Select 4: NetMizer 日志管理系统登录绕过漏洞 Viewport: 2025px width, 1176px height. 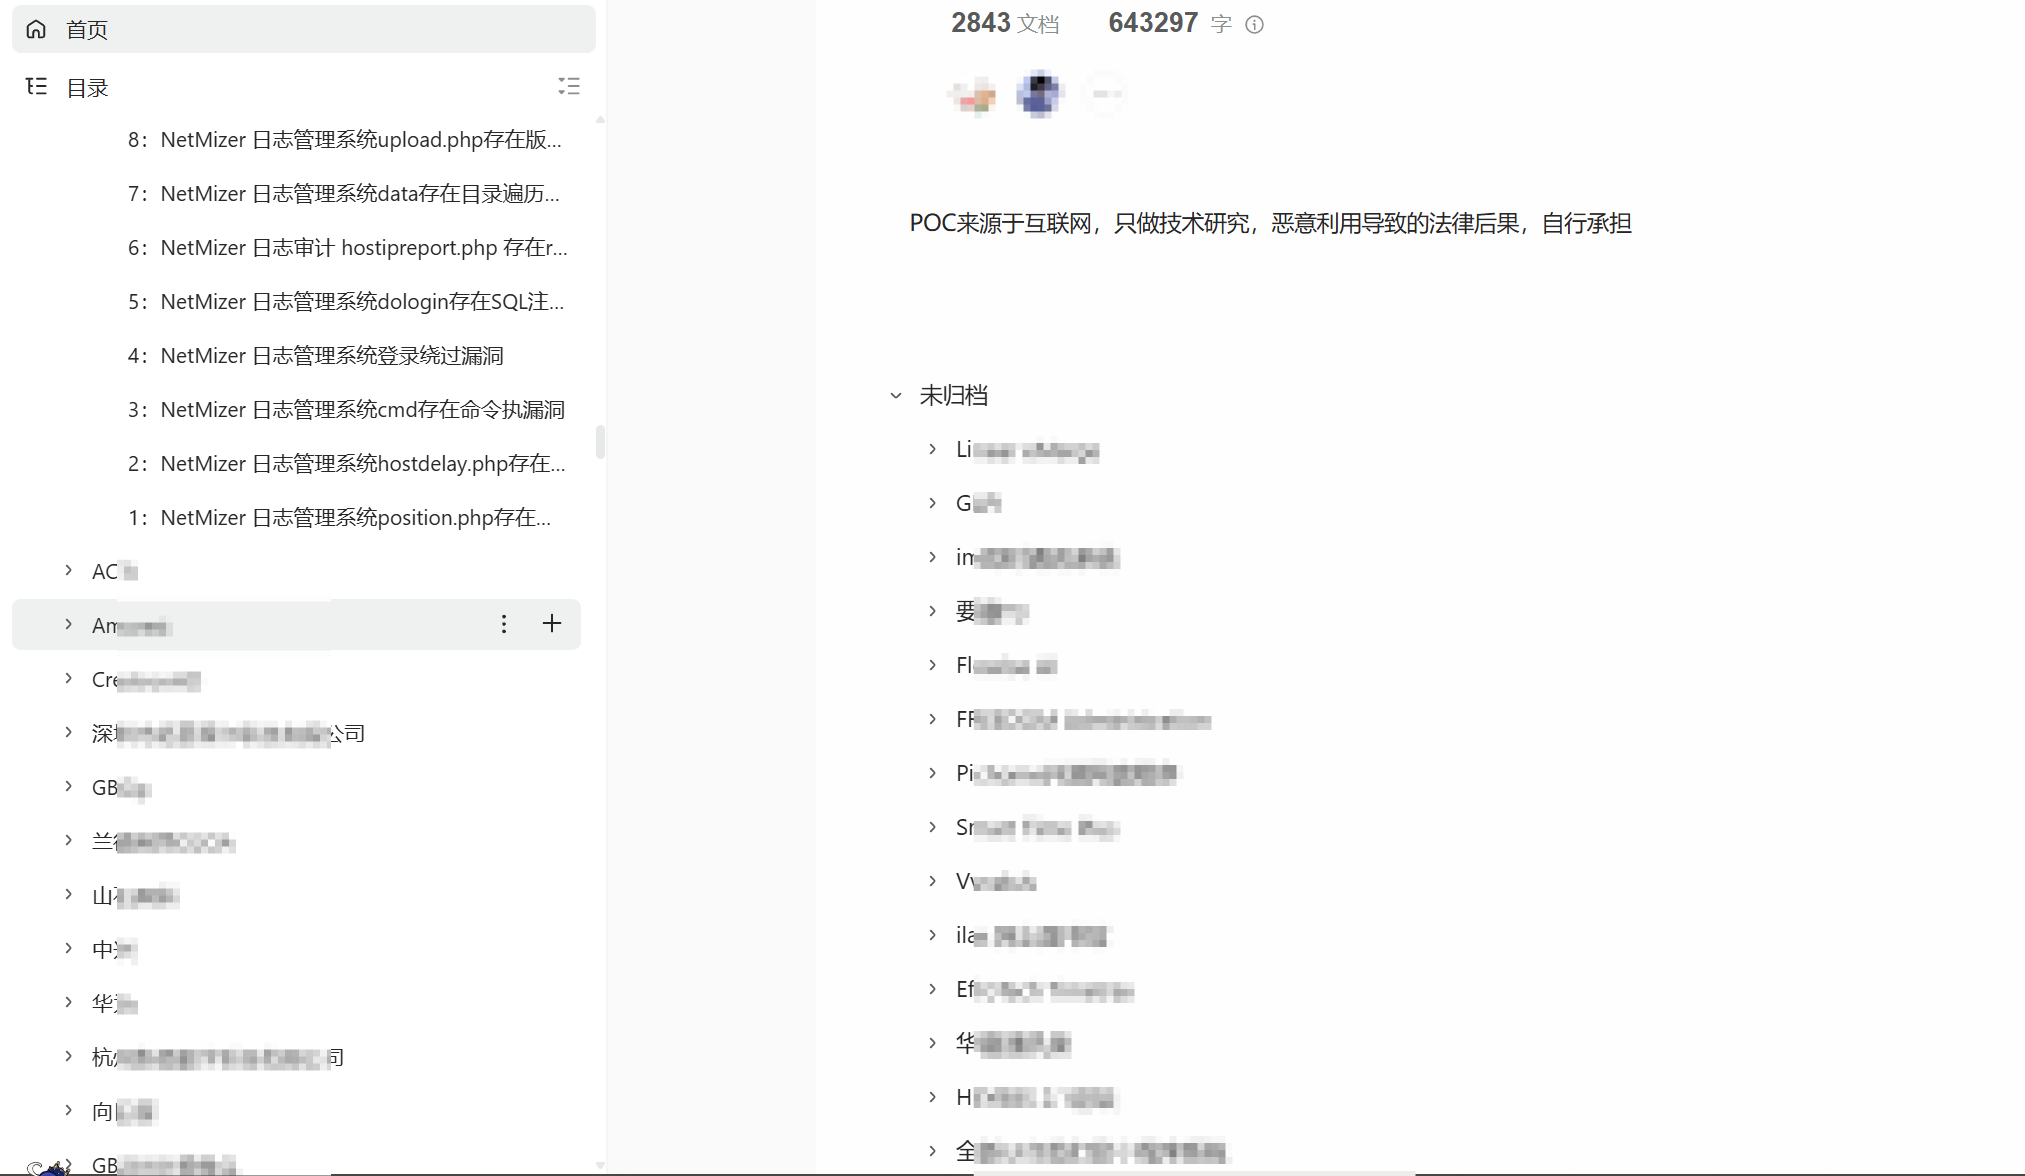[x=331, y=356]
